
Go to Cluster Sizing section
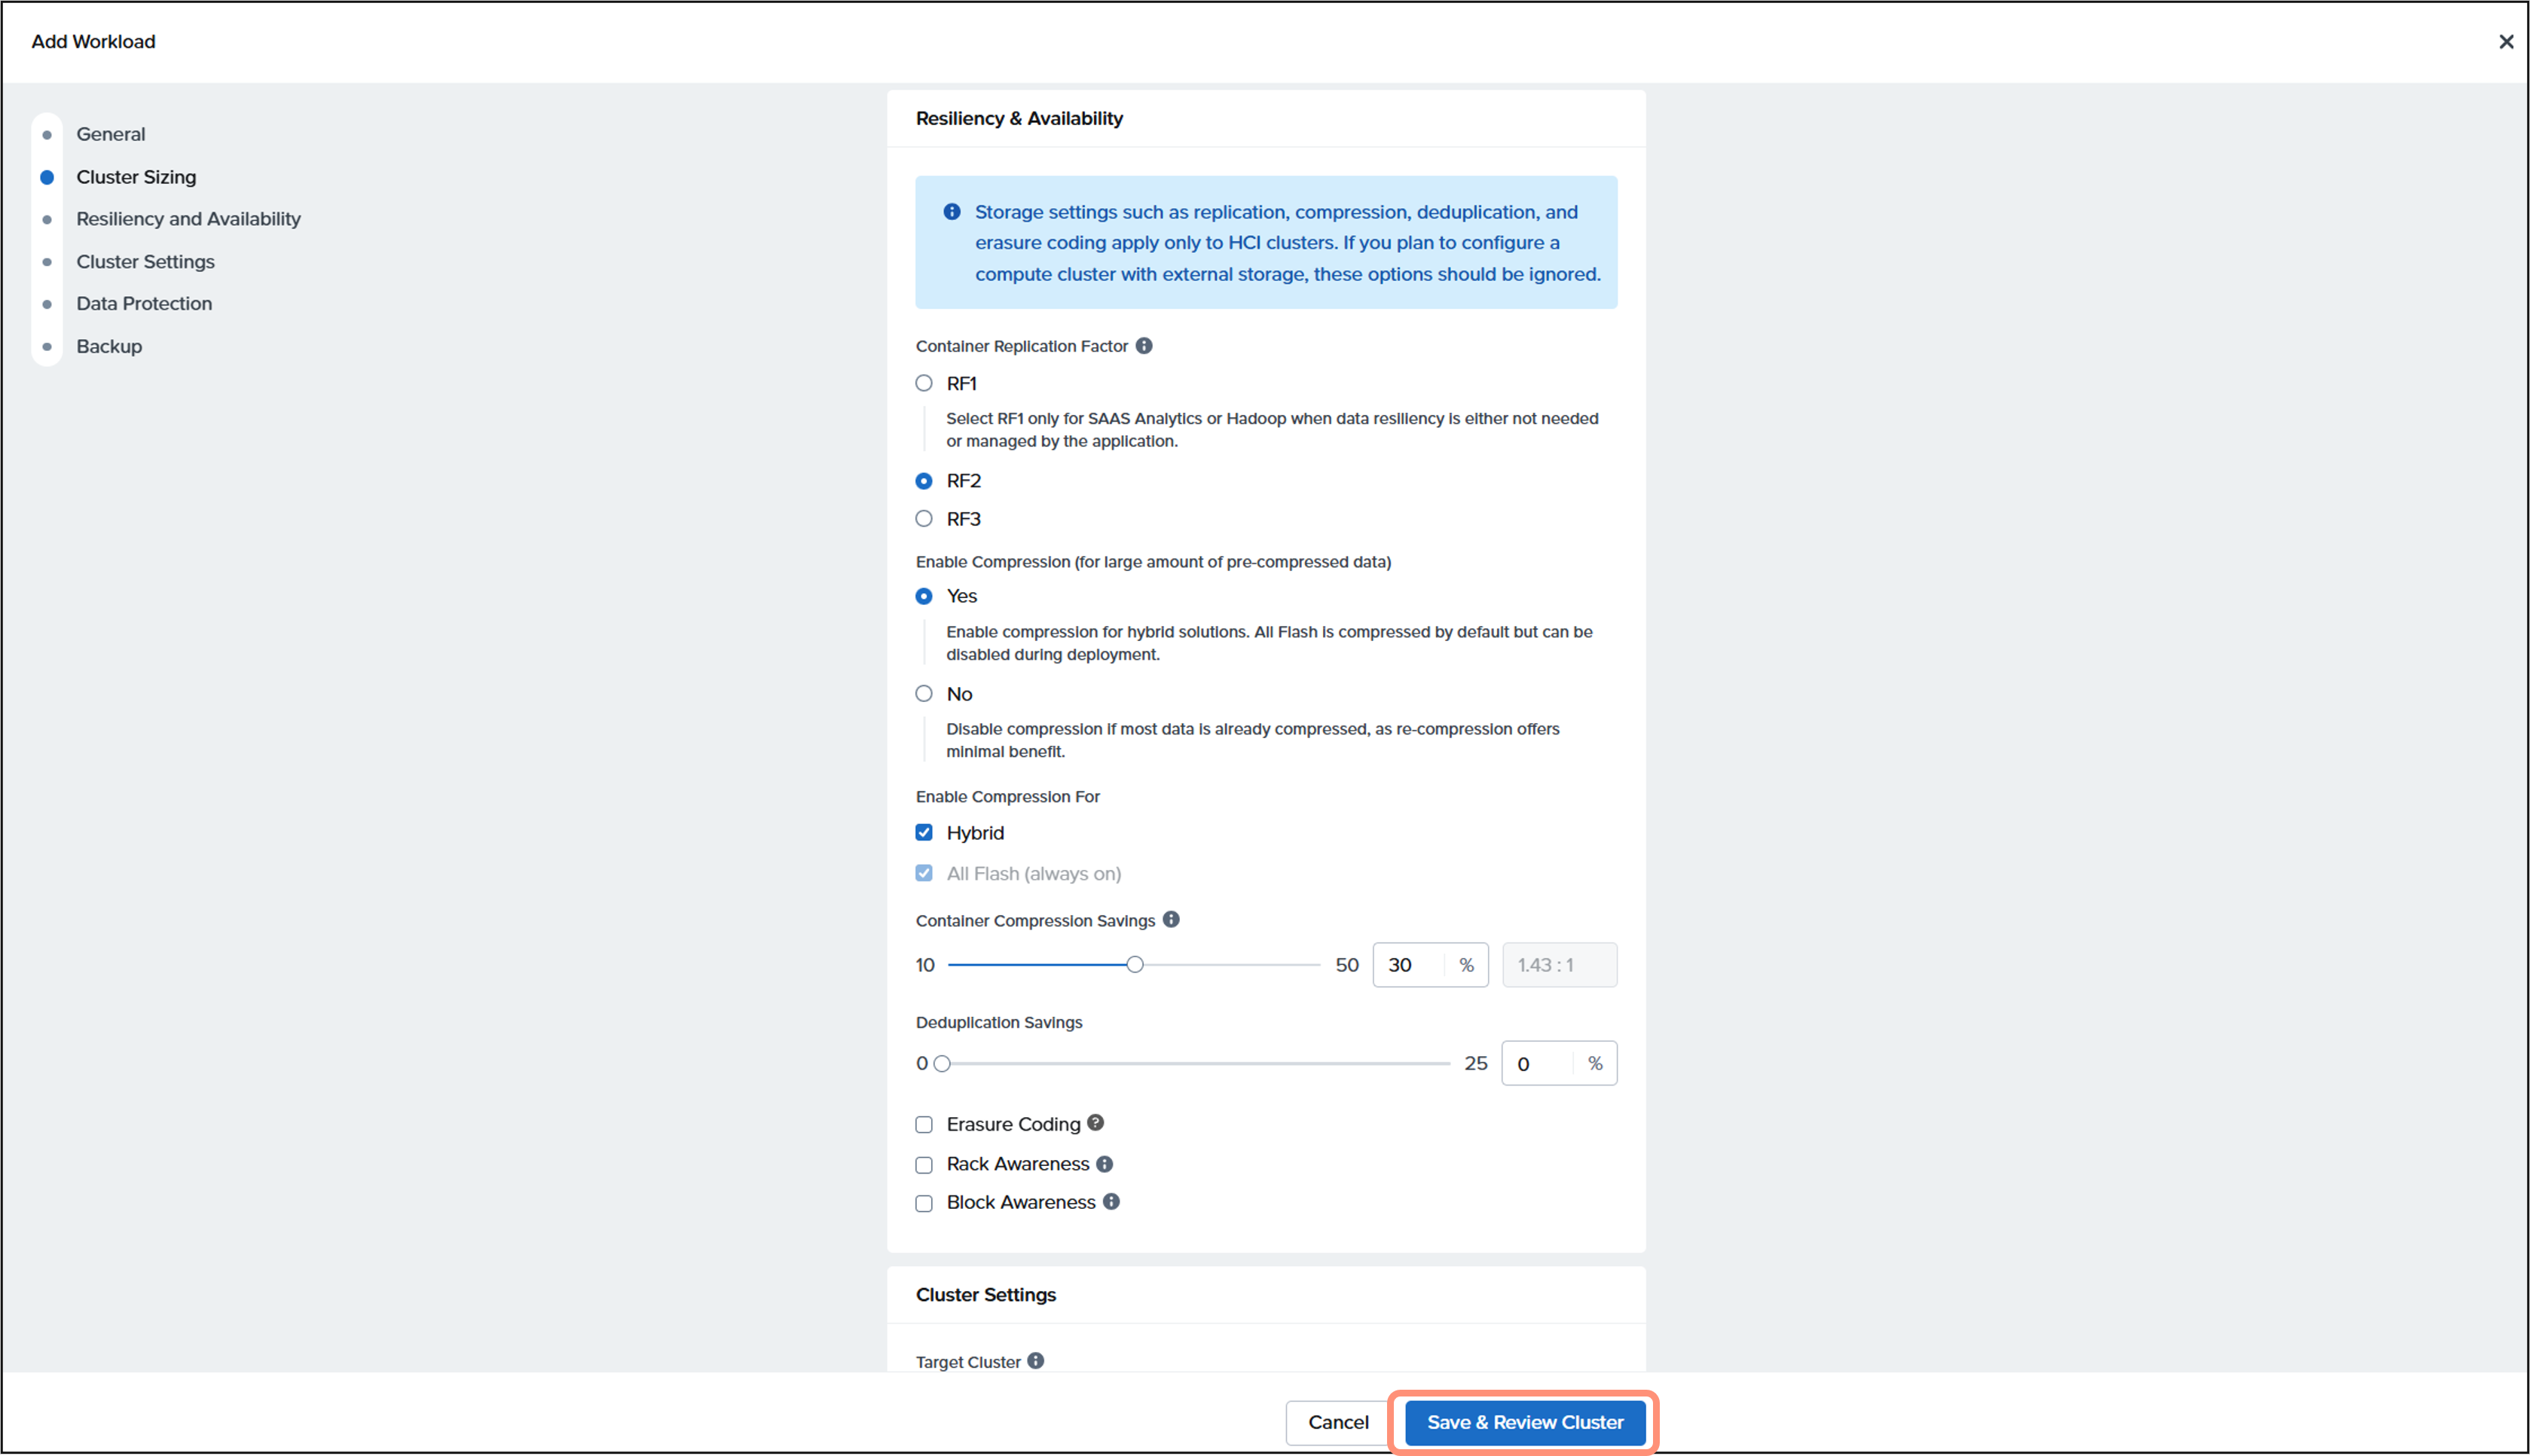136,177
